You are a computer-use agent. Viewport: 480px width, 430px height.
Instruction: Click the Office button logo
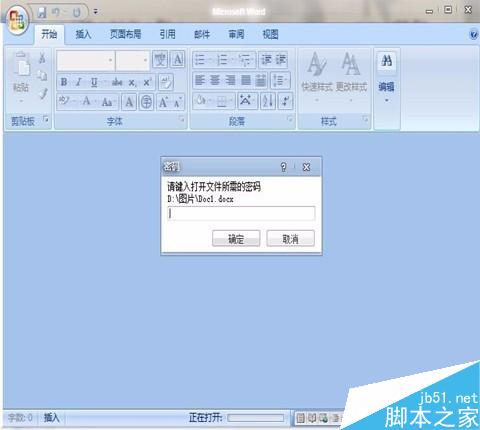click(x=17, y=21)
